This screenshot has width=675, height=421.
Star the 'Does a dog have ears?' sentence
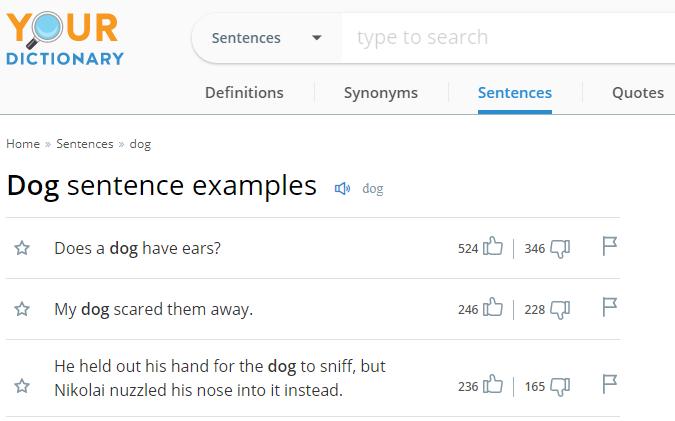(22, 248)
